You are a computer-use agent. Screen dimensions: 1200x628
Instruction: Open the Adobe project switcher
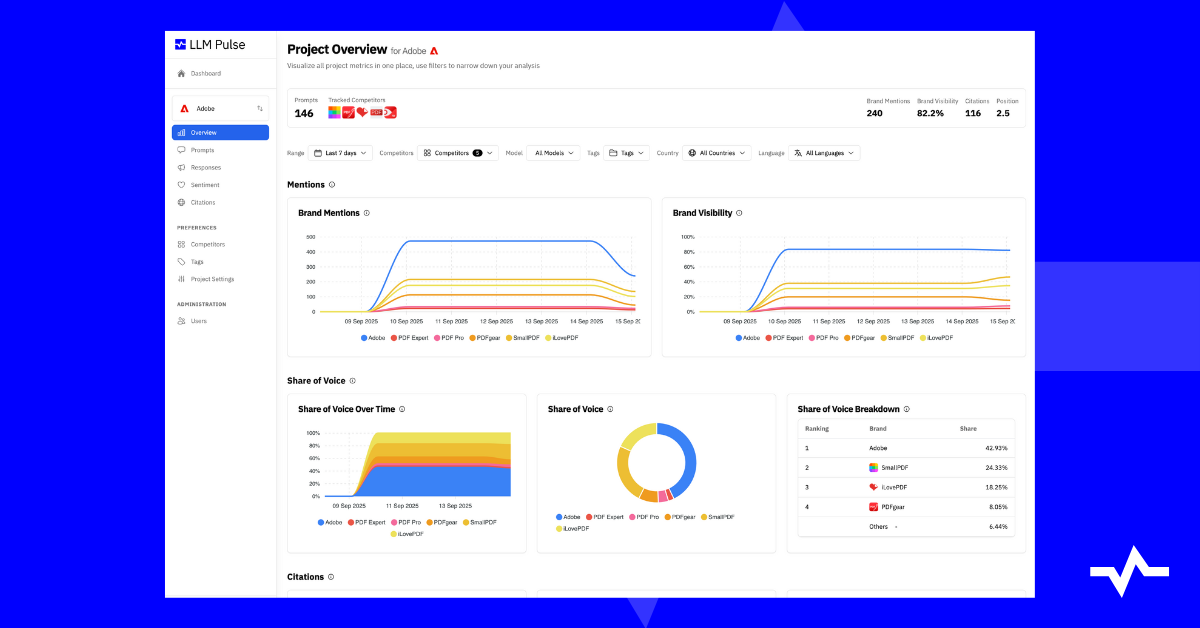pyautogui.click(x=220, y=108)
